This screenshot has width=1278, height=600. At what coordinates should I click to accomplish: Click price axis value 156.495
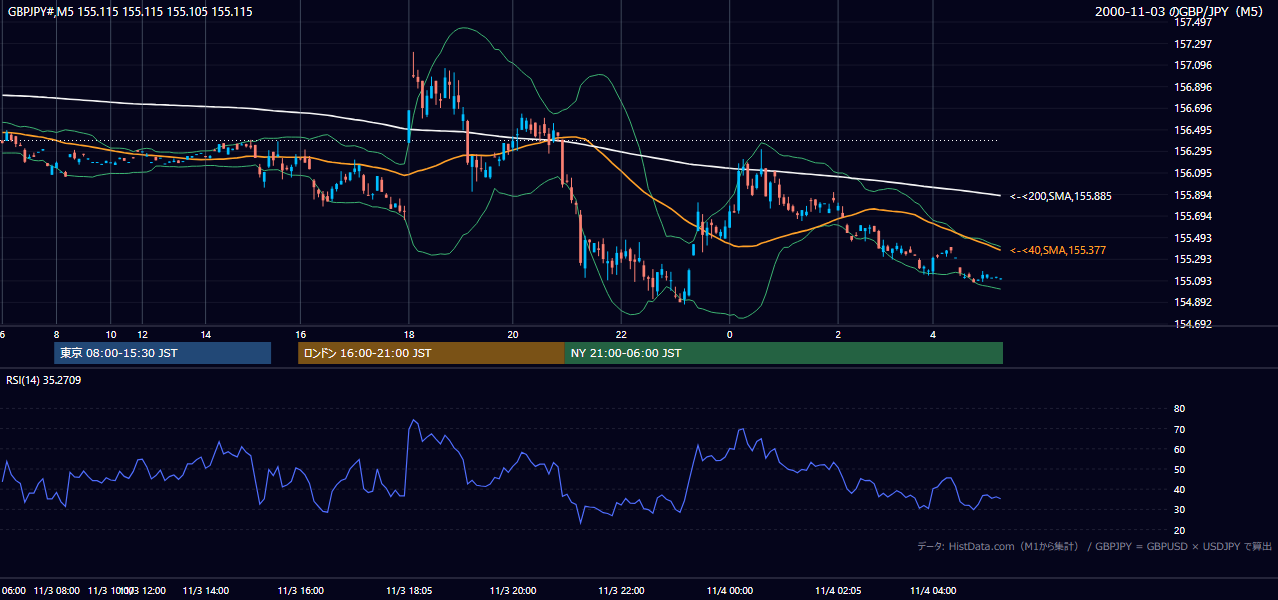click(1194, 130)
